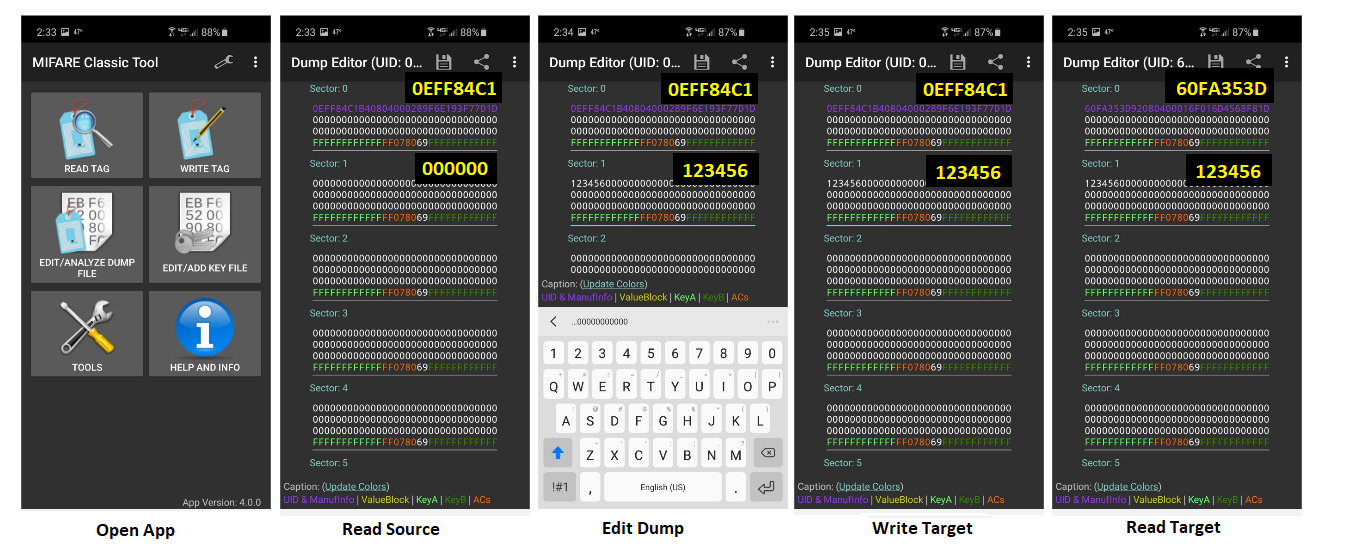This screenshot has width=1348, height=553.
Task: Open three-dot menu in Edit Dump header
Action: tap(773, 62)
